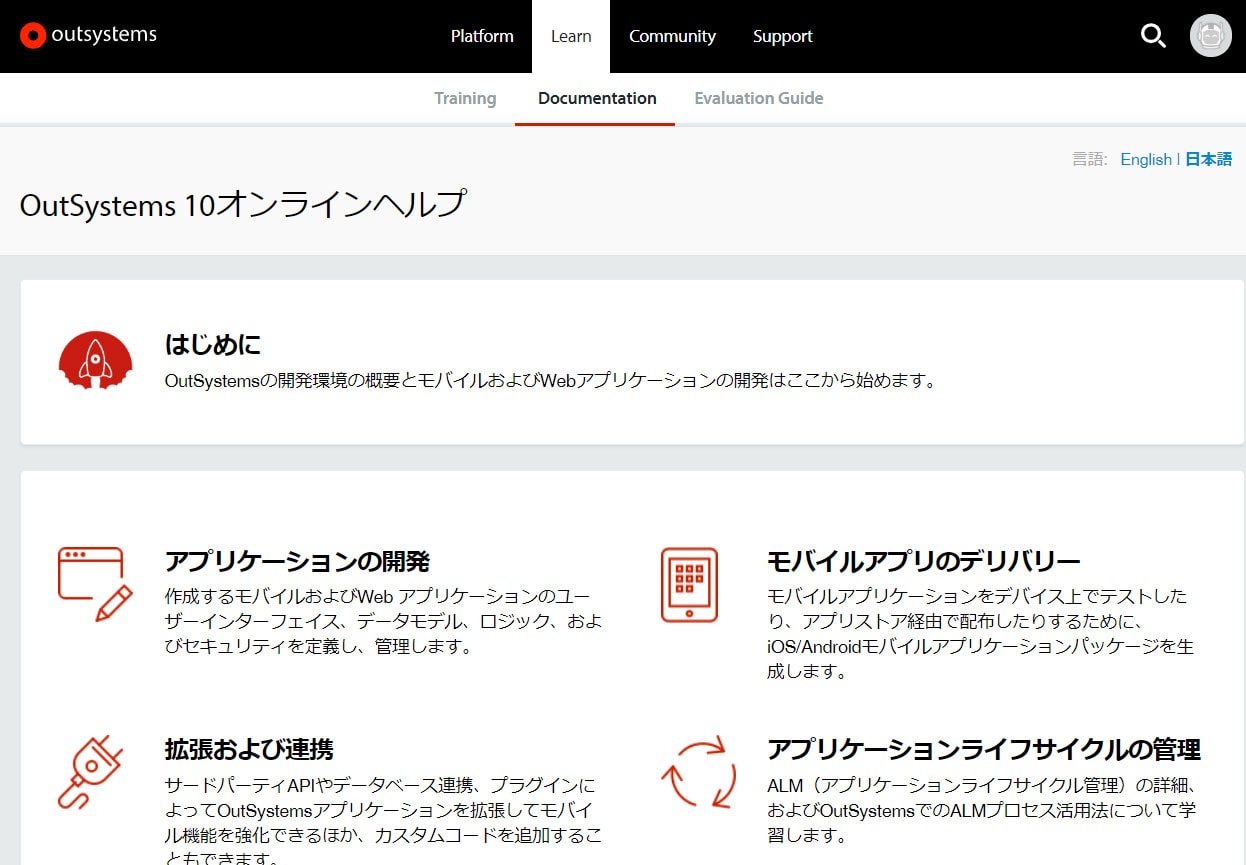
Task: Click the 言語: label
Action: [1089, 159]
